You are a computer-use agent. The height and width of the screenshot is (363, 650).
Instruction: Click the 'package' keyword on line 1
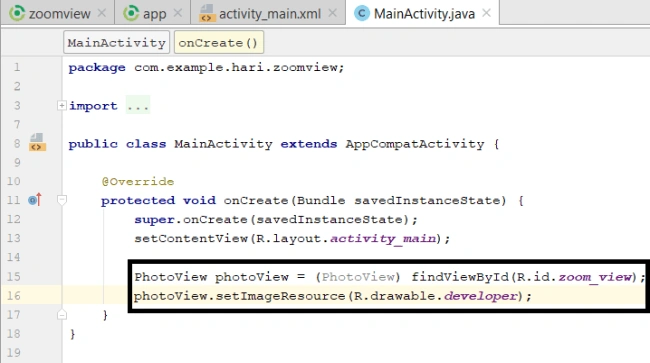pyautogui.click(x=97, y=68)
